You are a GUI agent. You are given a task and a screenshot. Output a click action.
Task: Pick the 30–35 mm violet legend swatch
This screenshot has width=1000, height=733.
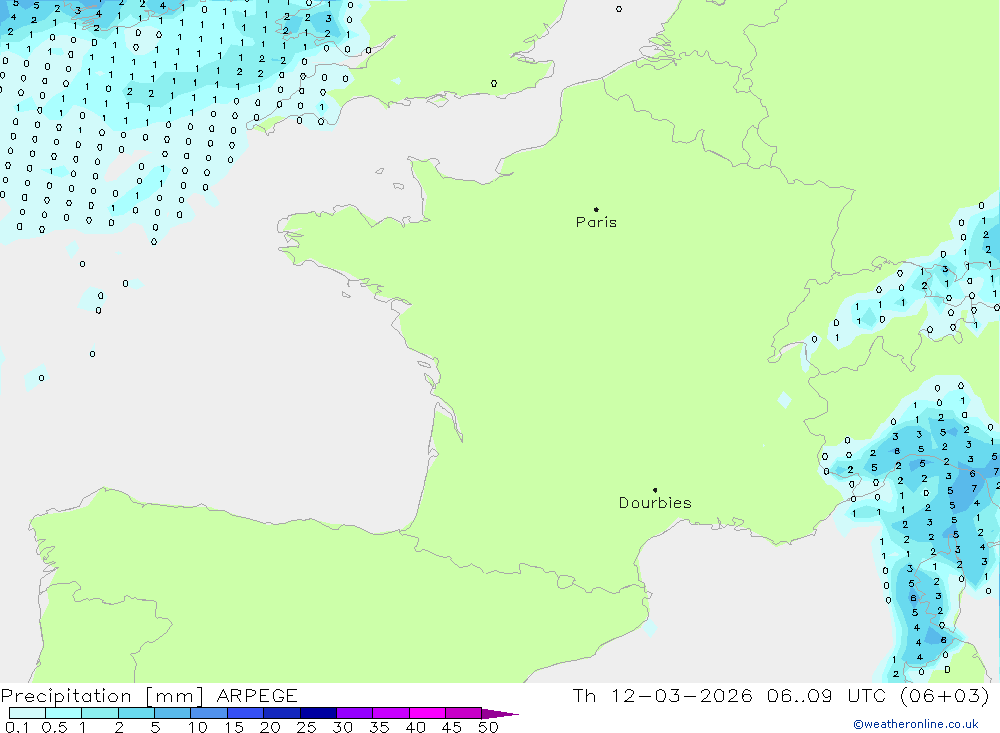click(x=354, y=713)
